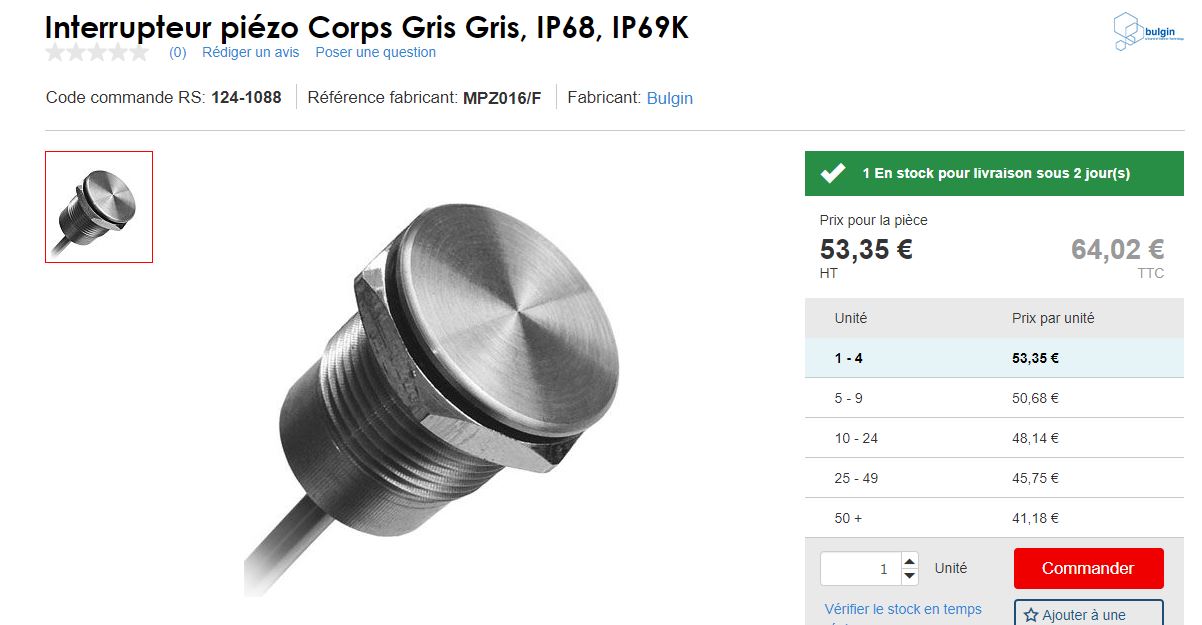Select the 10 - 24 price tier row
1202x625 pixels.
[994, 438]
